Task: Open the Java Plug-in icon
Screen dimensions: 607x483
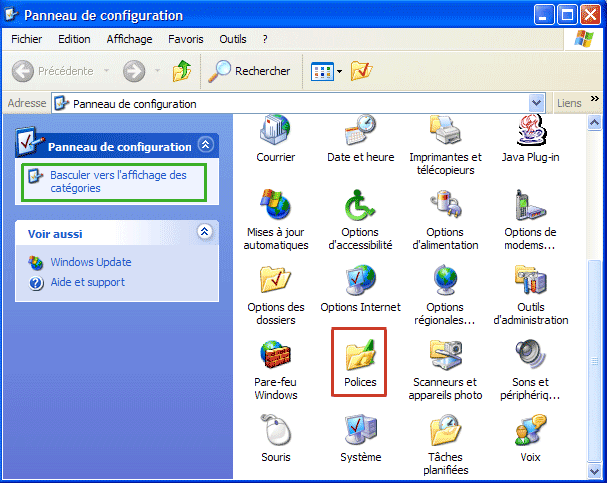Action: coord(530,138)
